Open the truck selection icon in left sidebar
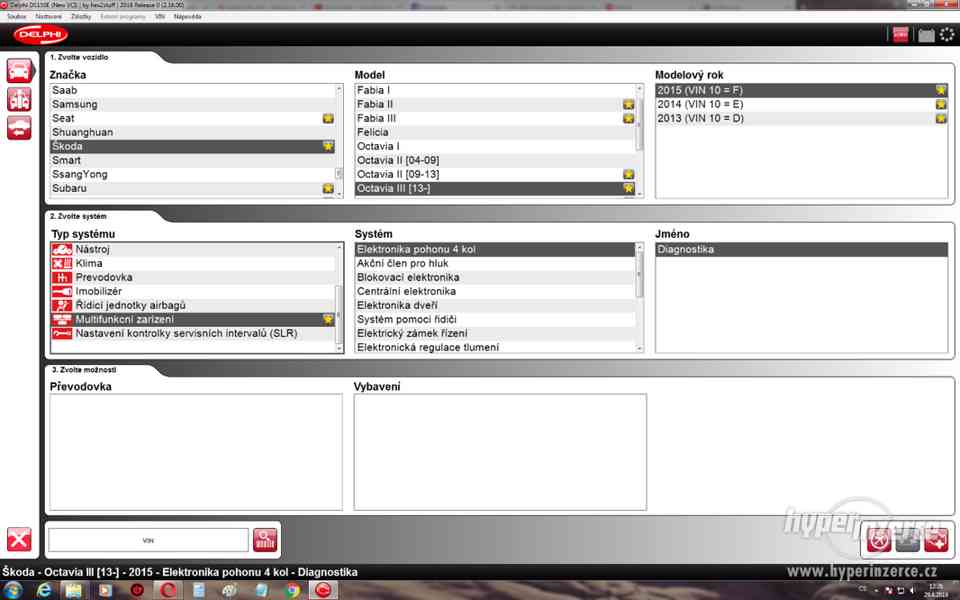Image resolution: width=960 pixels, height=600 pixels. coord(19,99)
